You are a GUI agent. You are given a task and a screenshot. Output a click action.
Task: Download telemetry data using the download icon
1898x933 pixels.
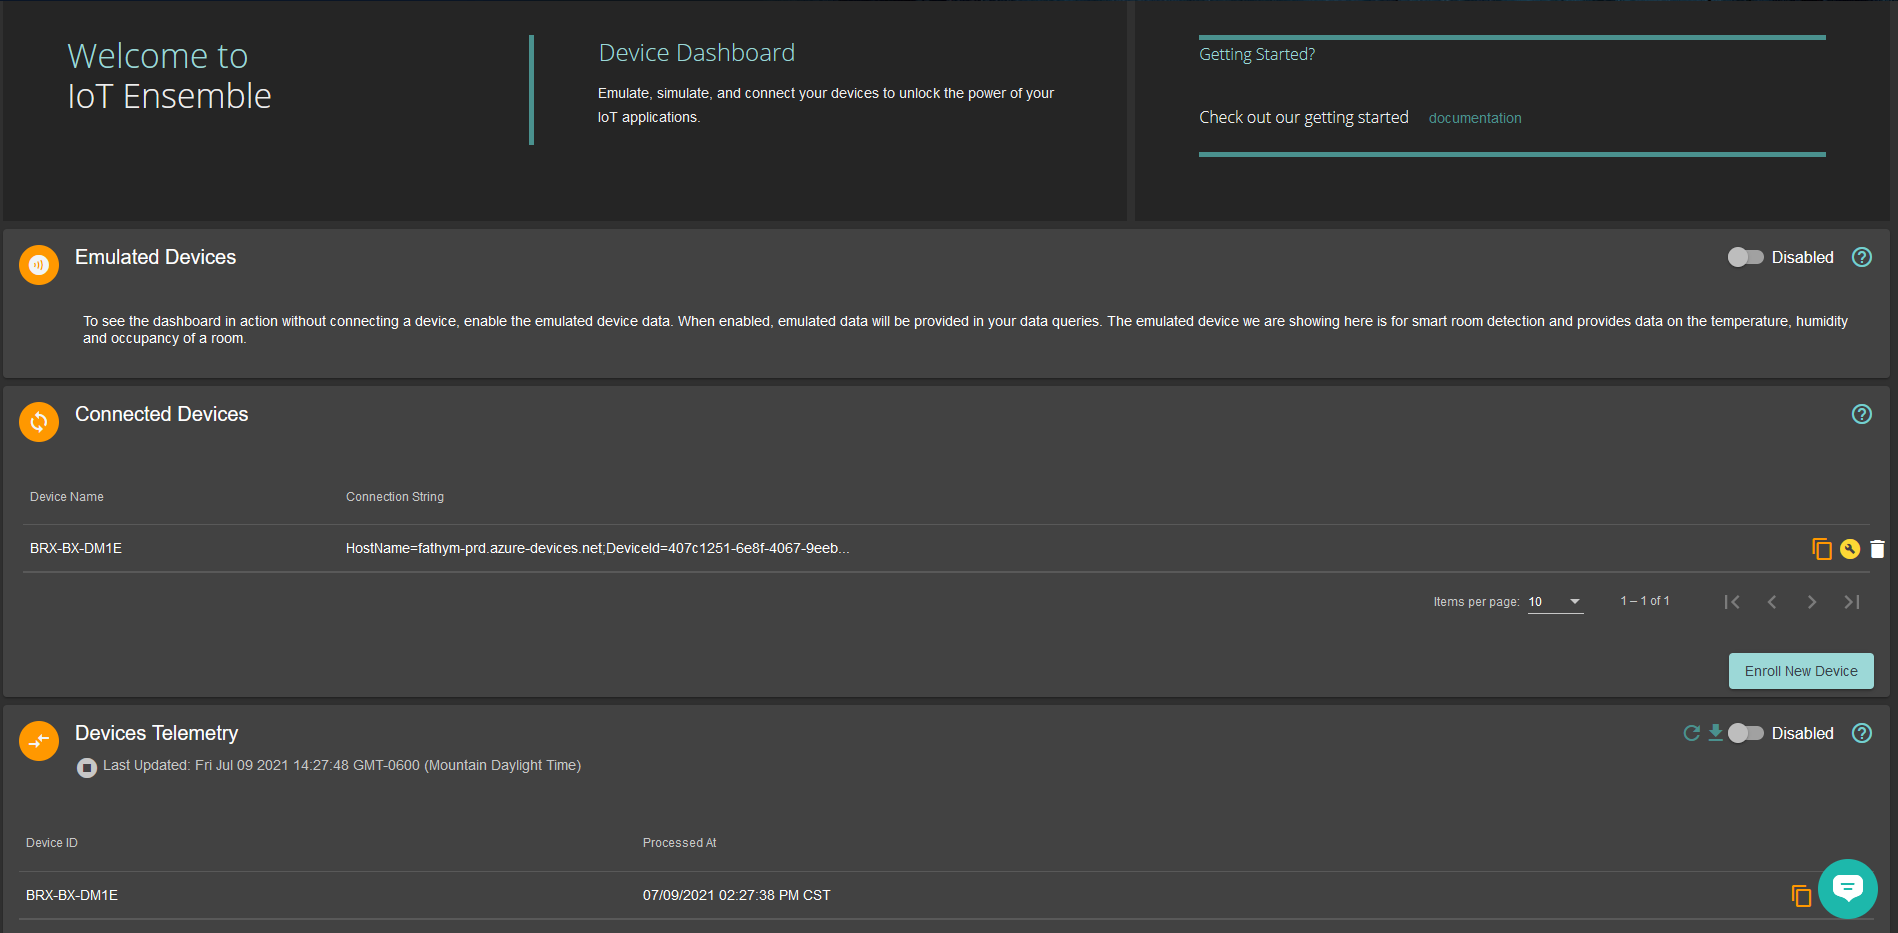point(1715,733)
